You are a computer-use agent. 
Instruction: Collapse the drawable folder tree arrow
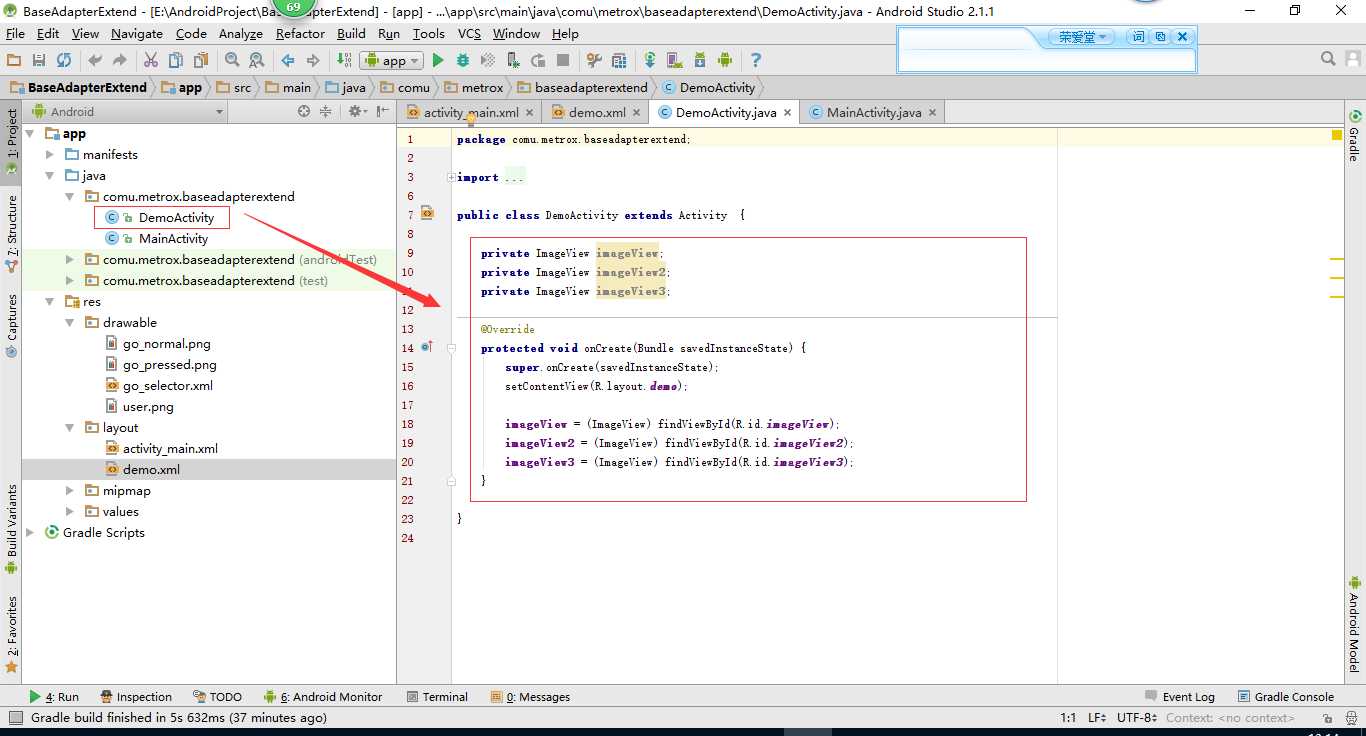click(x=70, y=322)
